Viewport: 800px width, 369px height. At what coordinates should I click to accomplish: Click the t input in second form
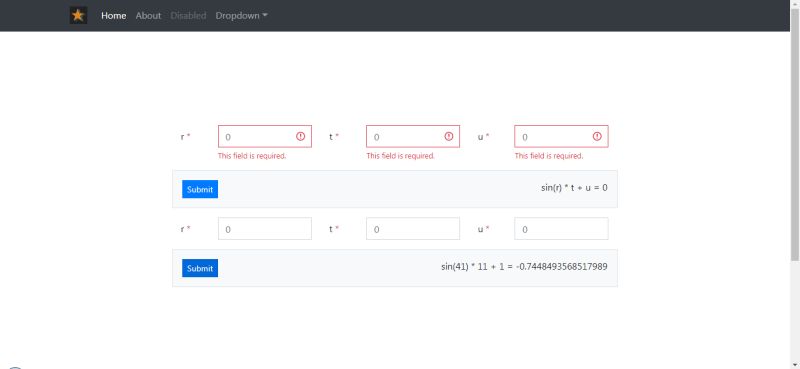[x=413, y=229]
